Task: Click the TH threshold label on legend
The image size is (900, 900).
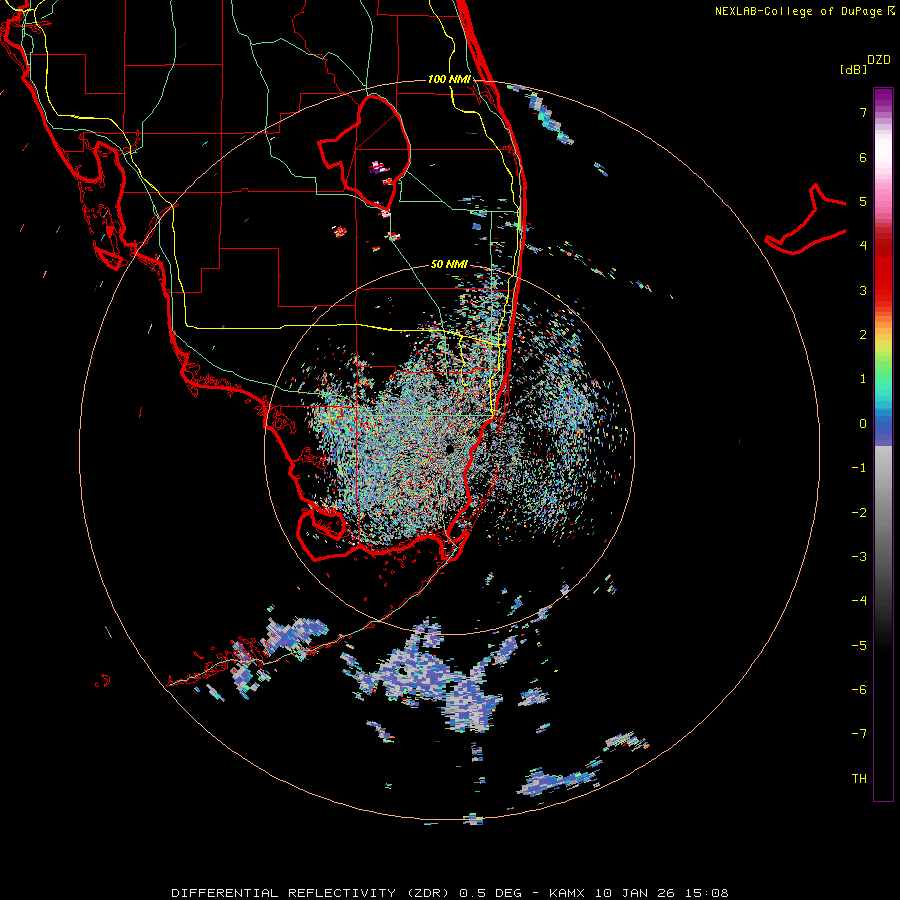Action: [859, 779]
